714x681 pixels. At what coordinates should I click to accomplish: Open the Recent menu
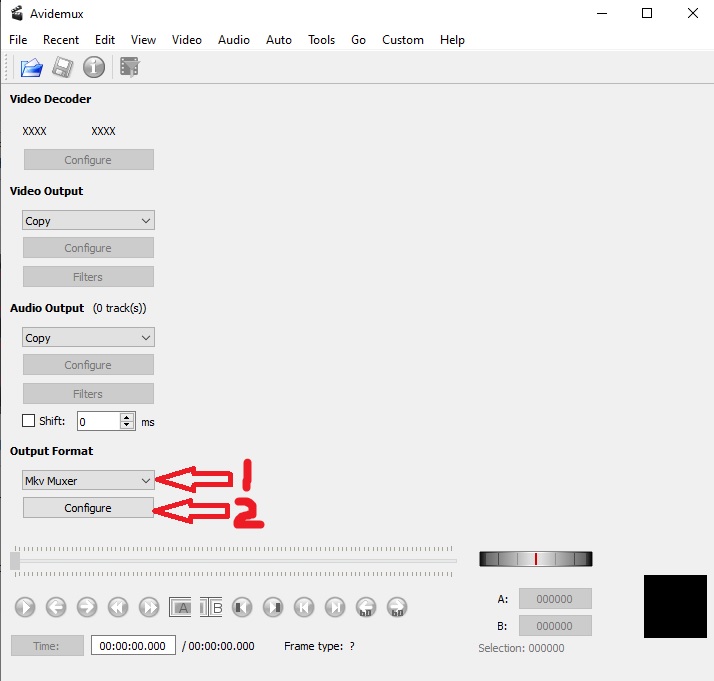pyautogui.click(x=61, y=40)
